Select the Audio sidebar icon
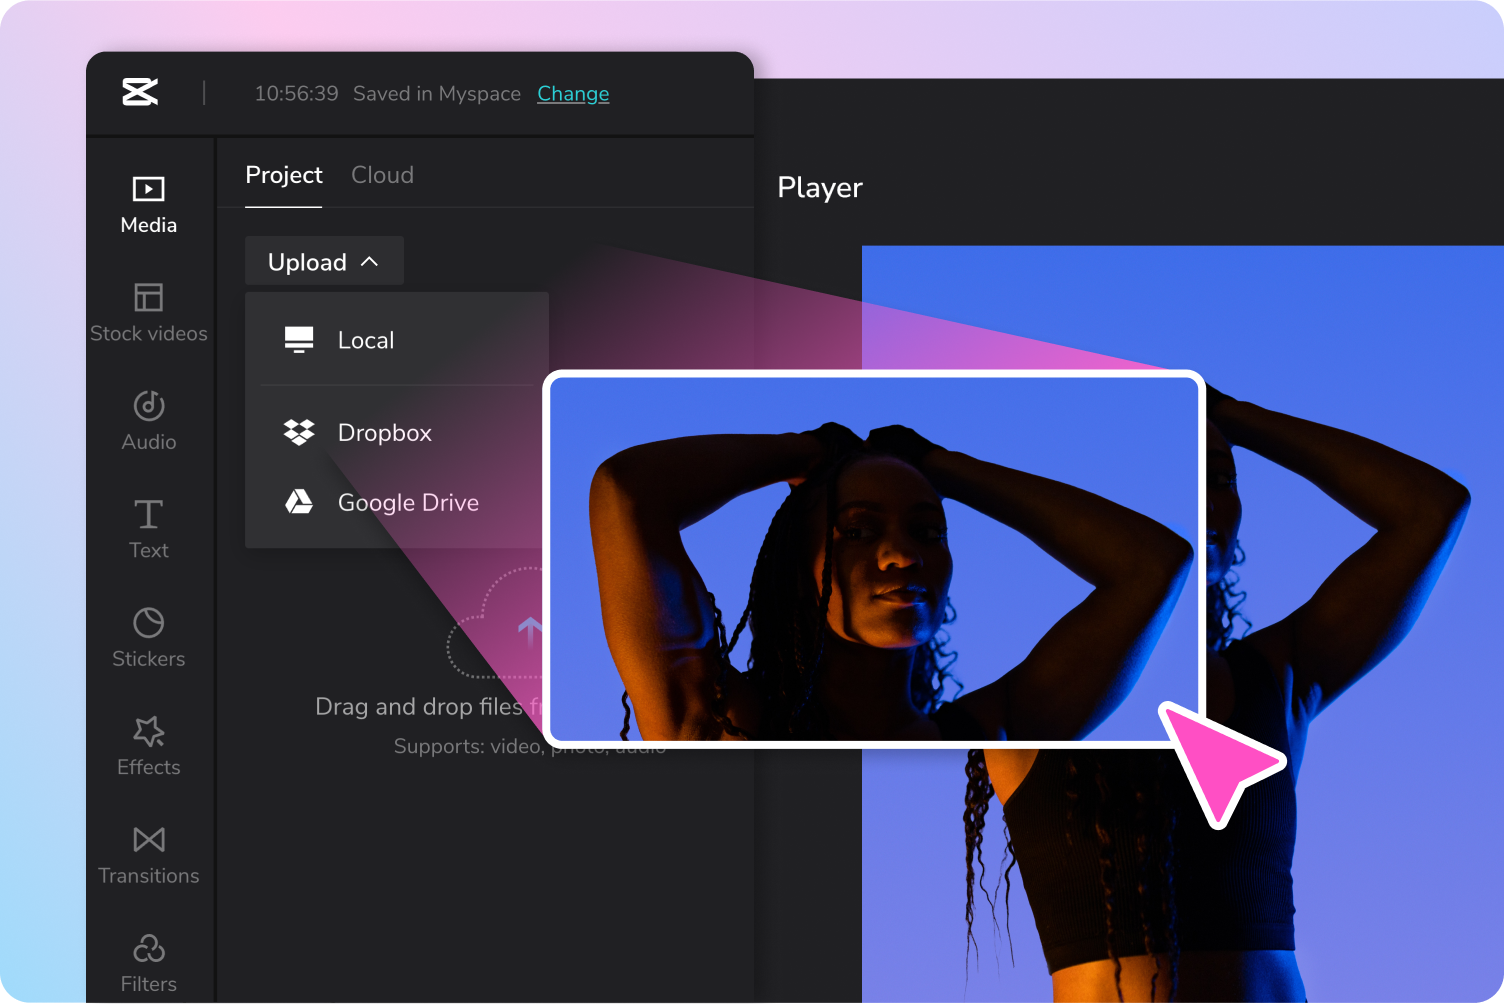Image resolution: width=1504 pixels, height=1004 pixels. [149, 405]
